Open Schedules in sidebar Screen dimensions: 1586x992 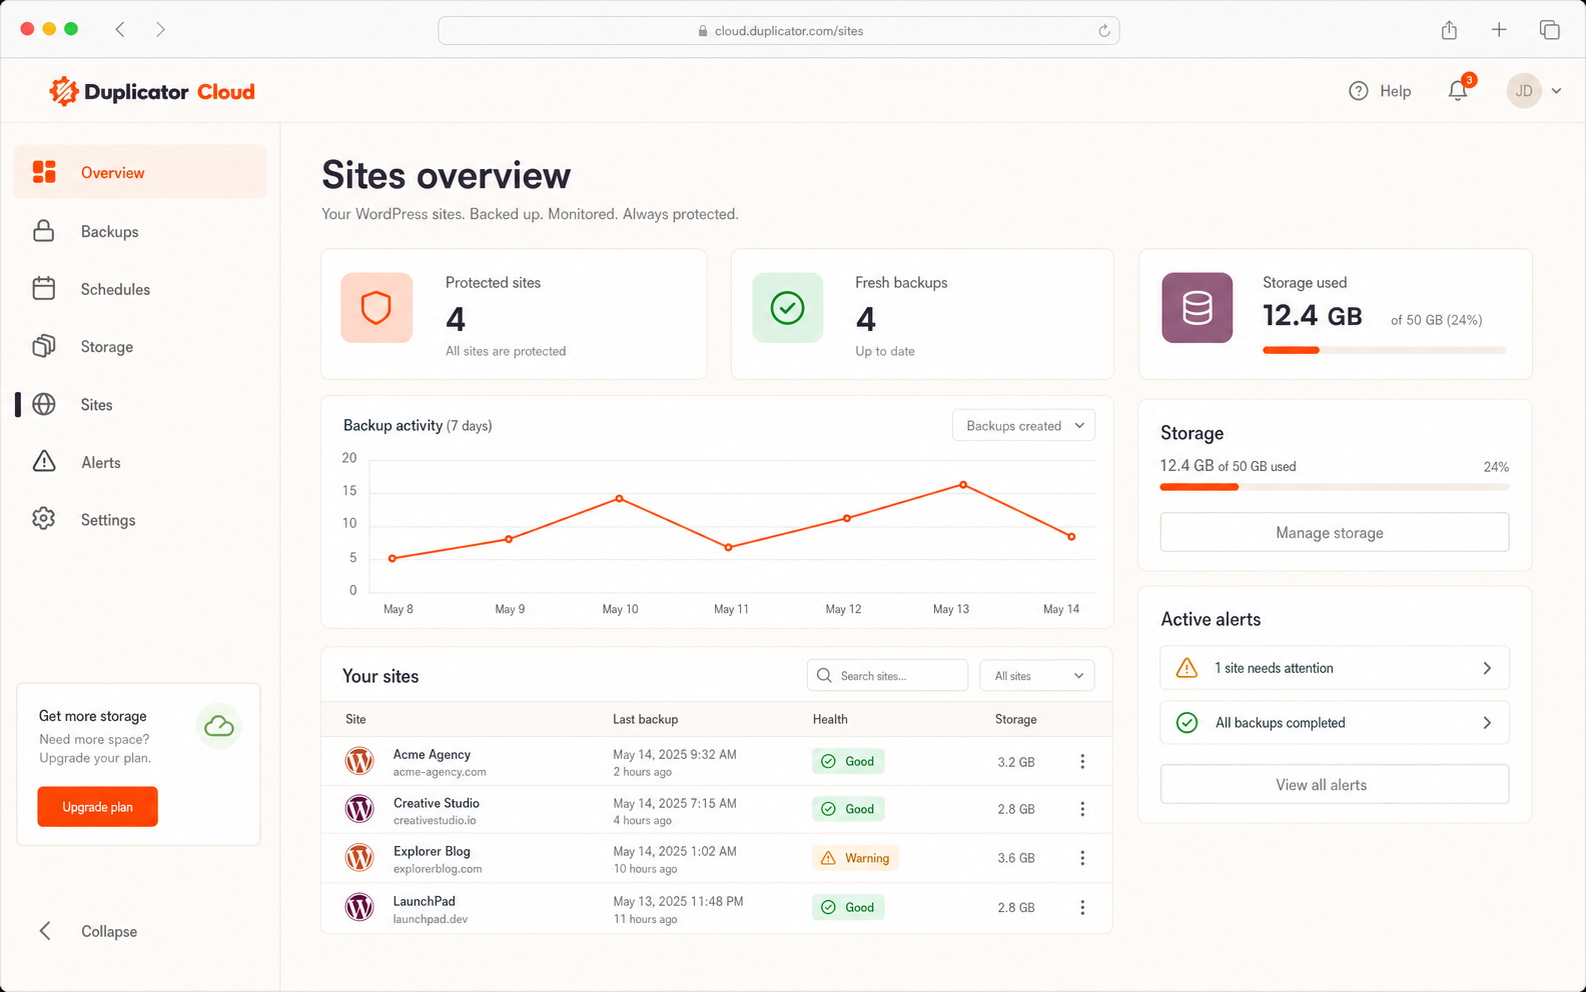[x=140, y=289]
